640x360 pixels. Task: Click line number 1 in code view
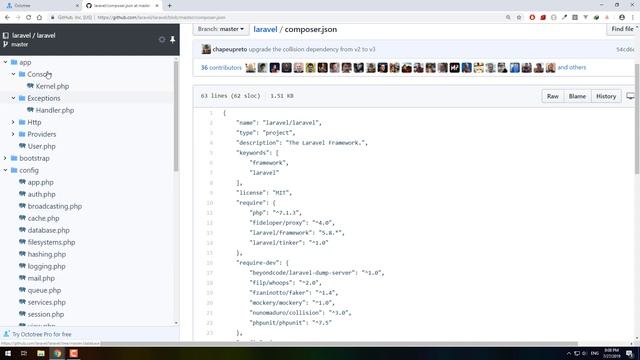point(211,113)
